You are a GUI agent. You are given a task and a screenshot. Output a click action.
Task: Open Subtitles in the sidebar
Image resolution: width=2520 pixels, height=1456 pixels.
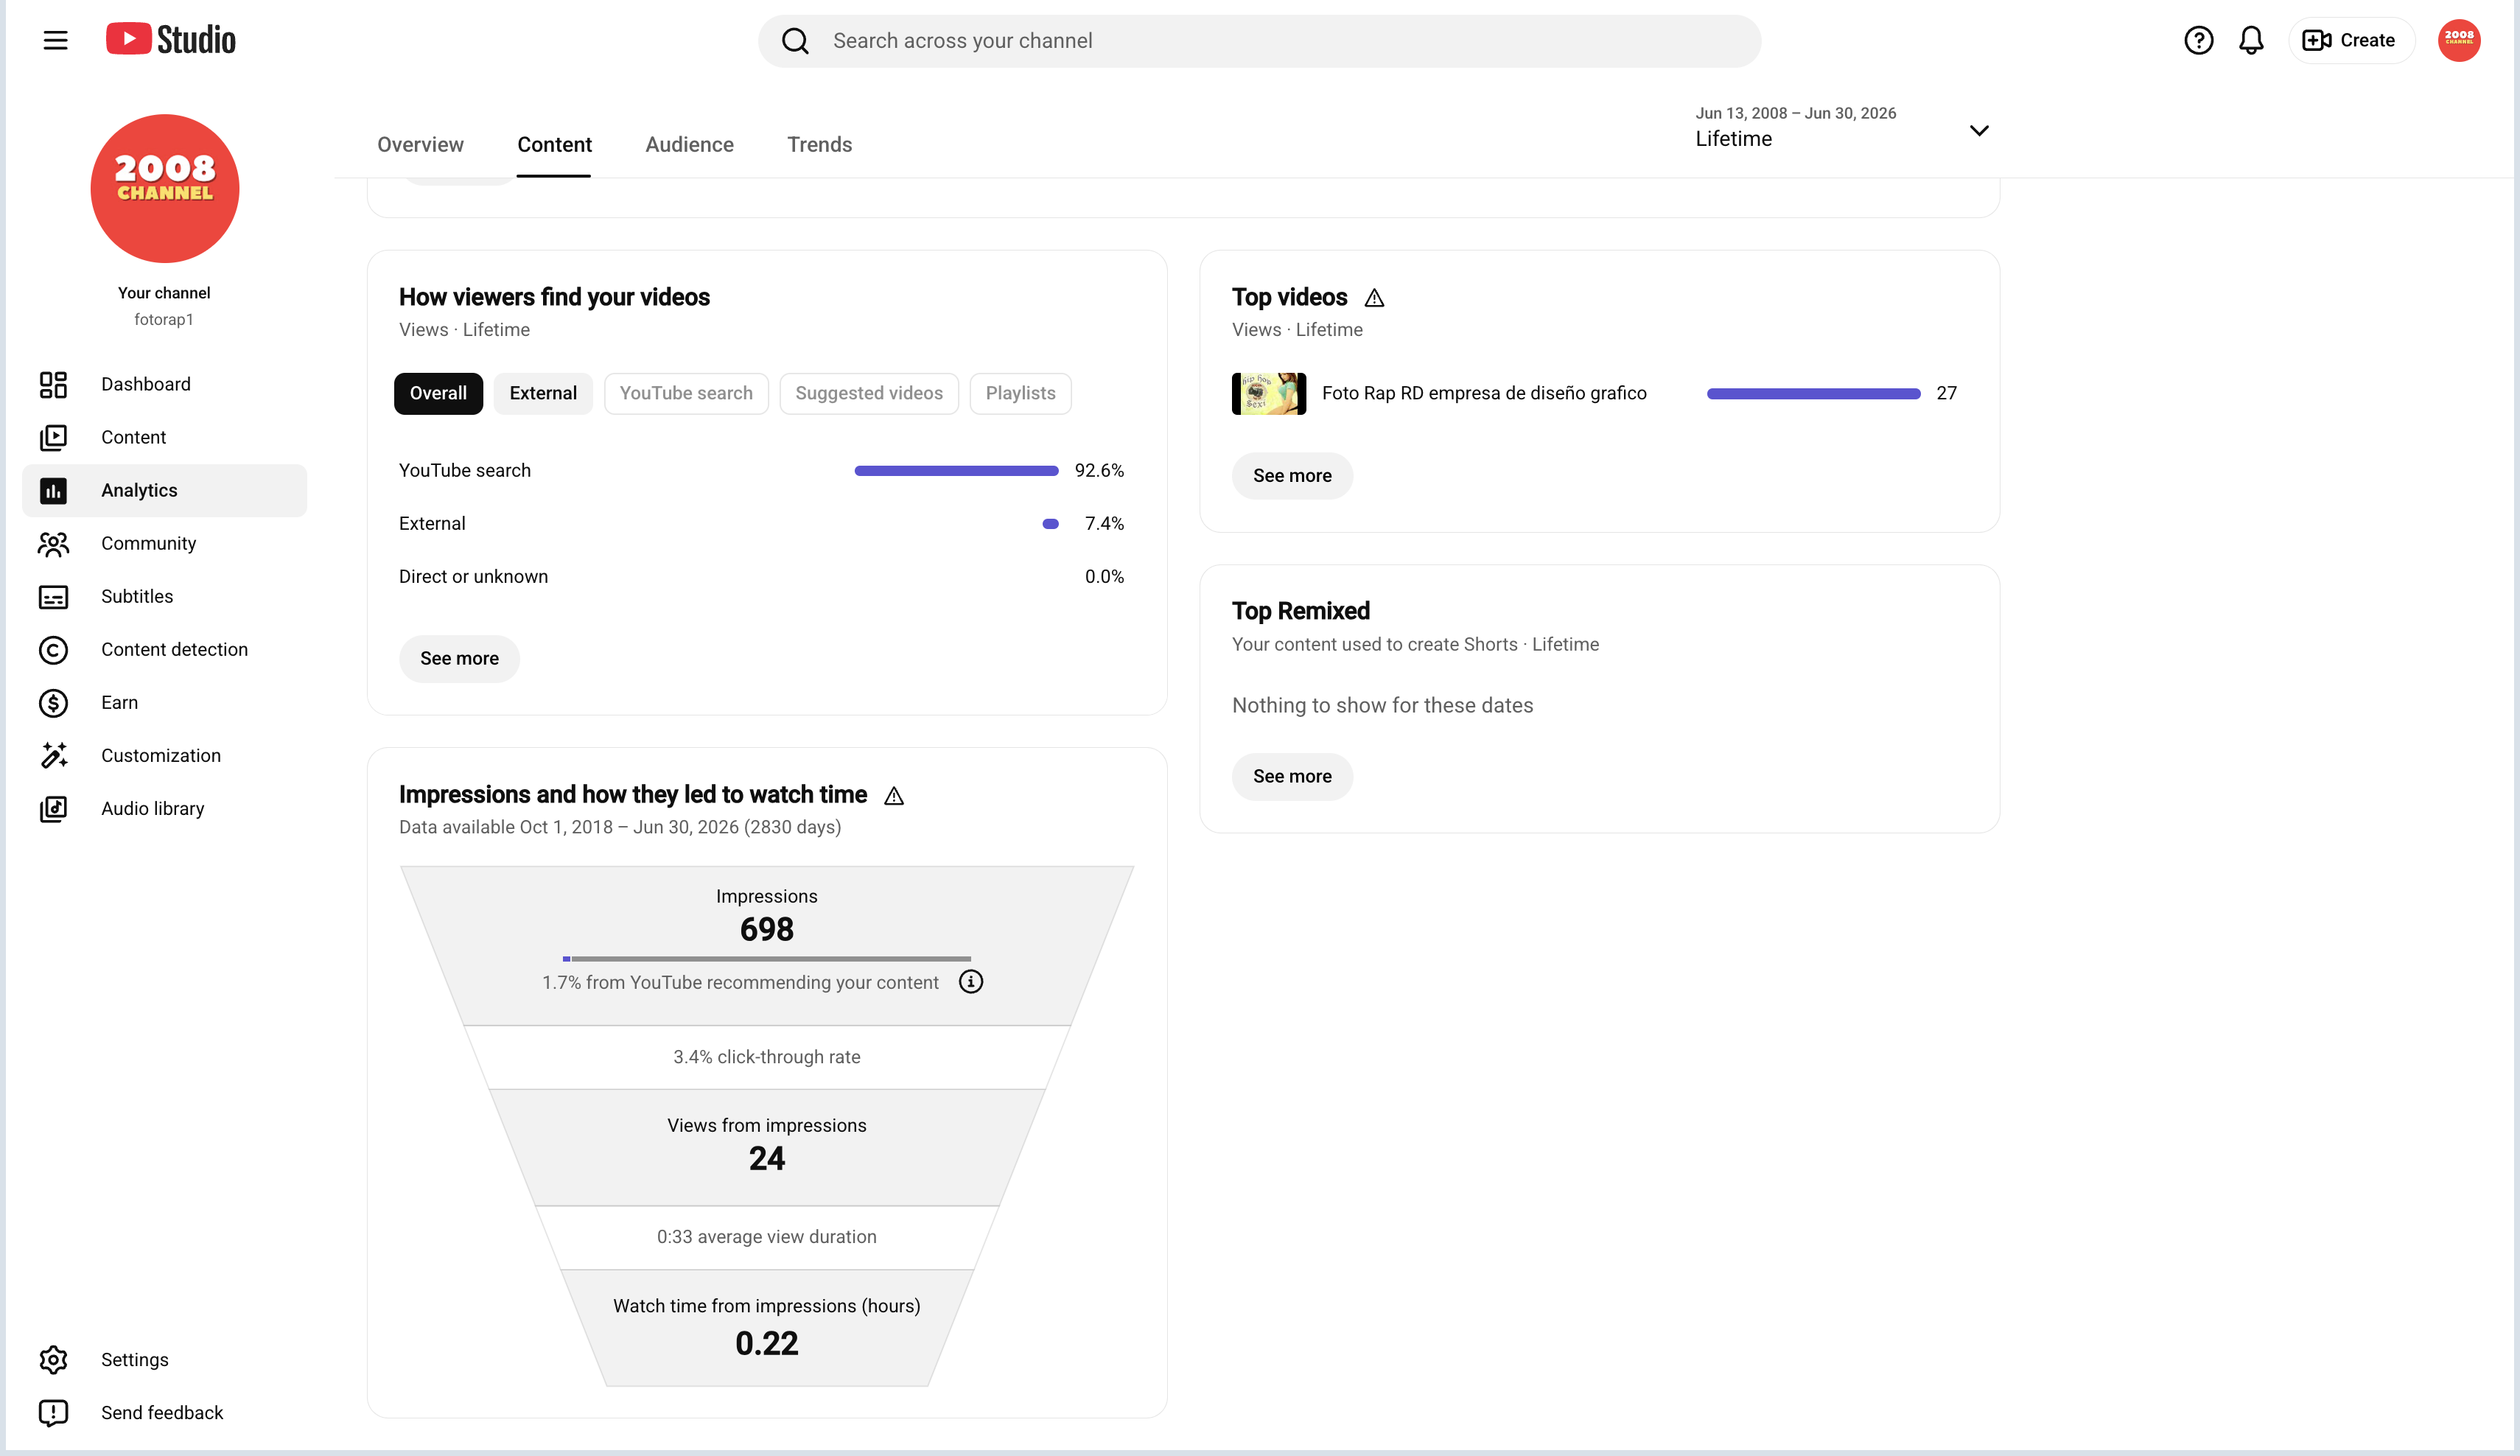click(165, 596)
